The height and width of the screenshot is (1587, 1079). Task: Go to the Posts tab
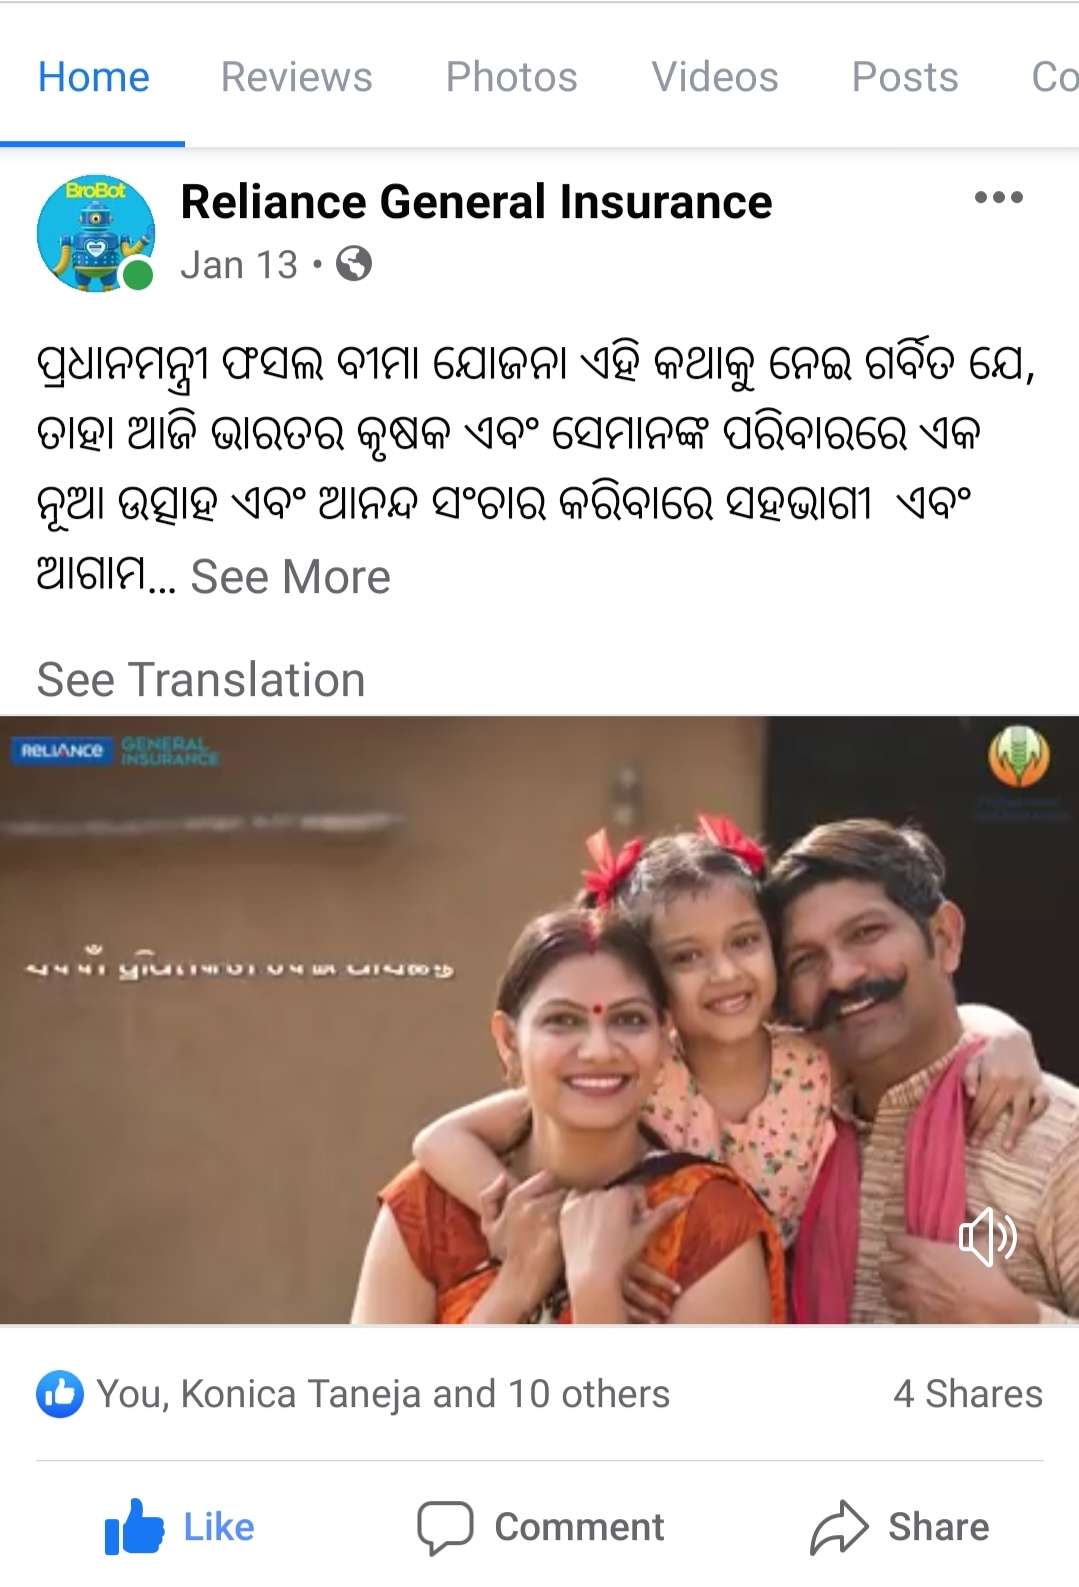904,77
